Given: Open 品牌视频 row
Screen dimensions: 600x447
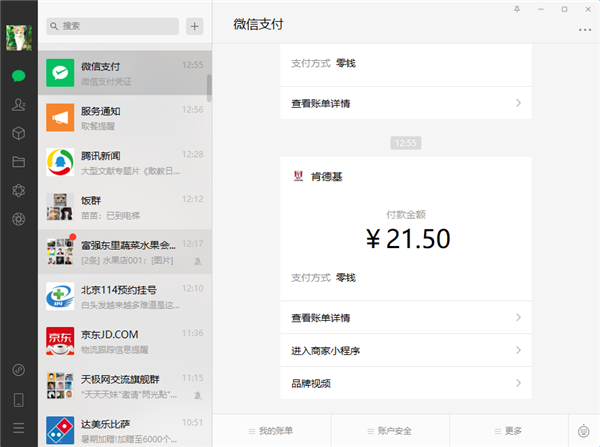Looking at the screenshot, I should pyautogui.click(x=406, y=383).
